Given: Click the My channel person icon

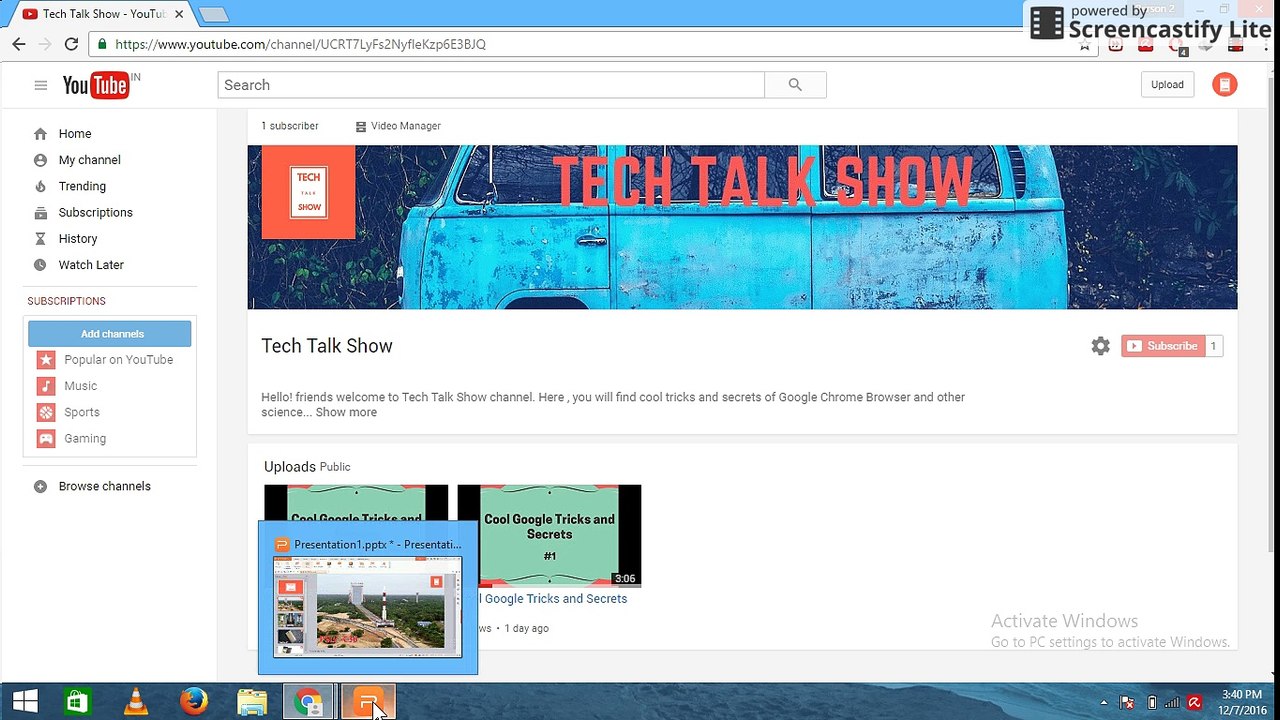Looking at the screenshot, I should [40, 160].
